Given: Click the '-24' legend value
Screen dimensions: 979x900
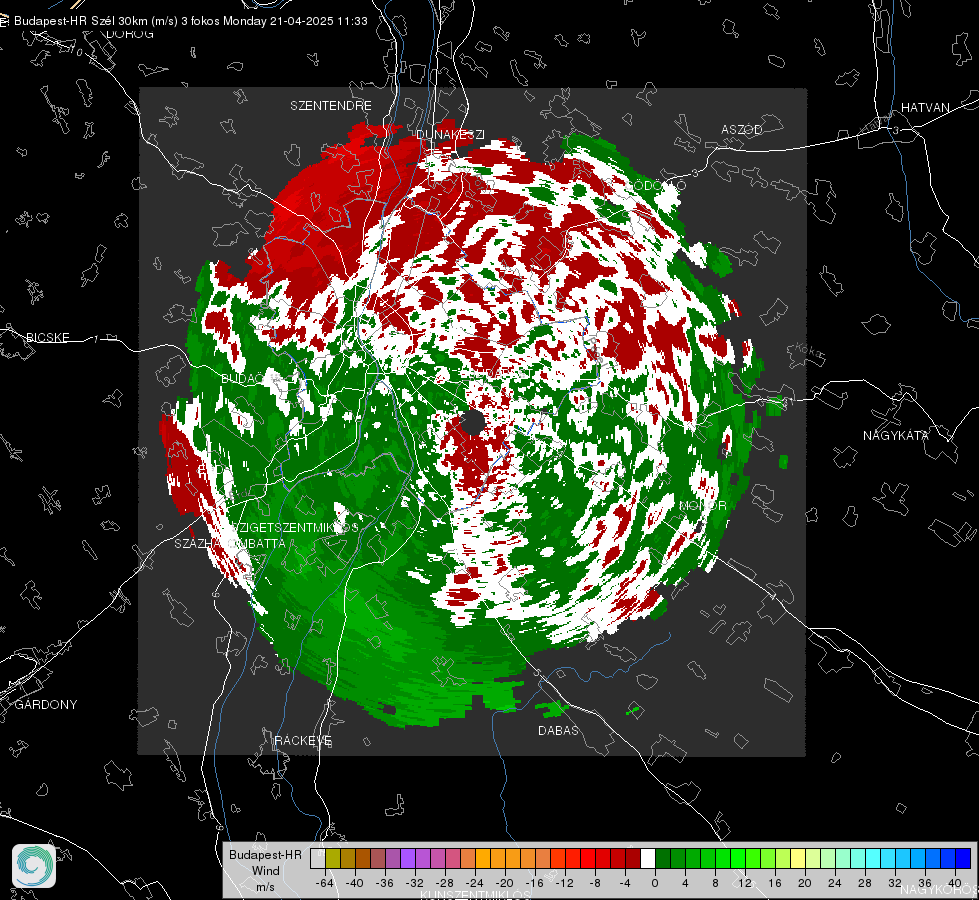Looking at the screenshot, I should (475, 883).
